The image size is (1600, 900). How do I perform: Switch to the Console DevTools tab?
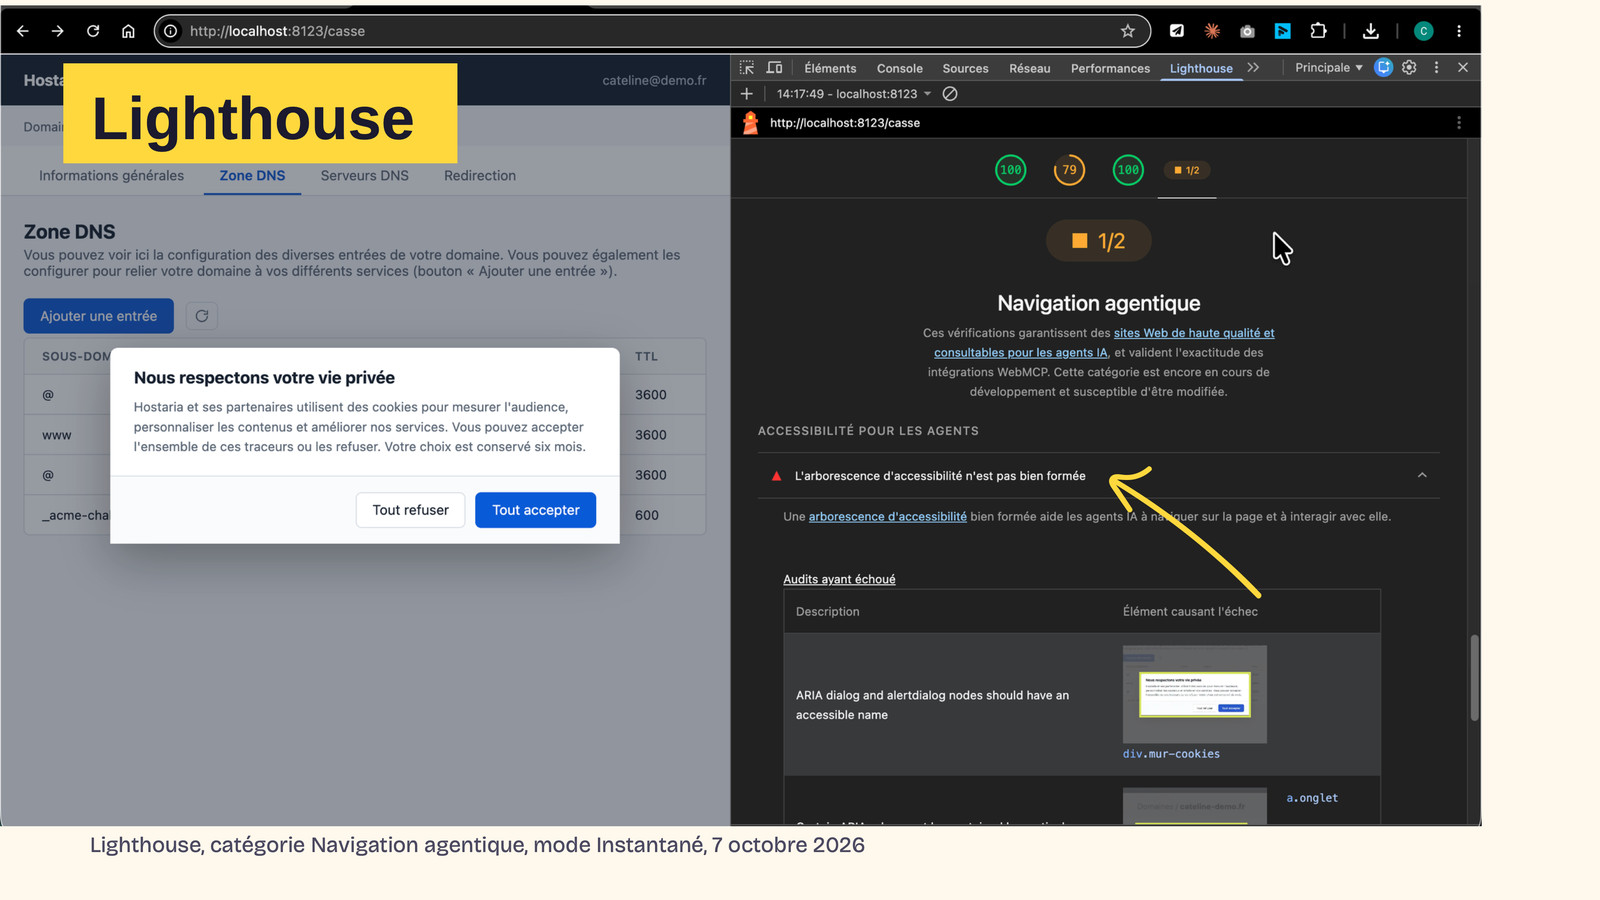[x=900, y=68]
